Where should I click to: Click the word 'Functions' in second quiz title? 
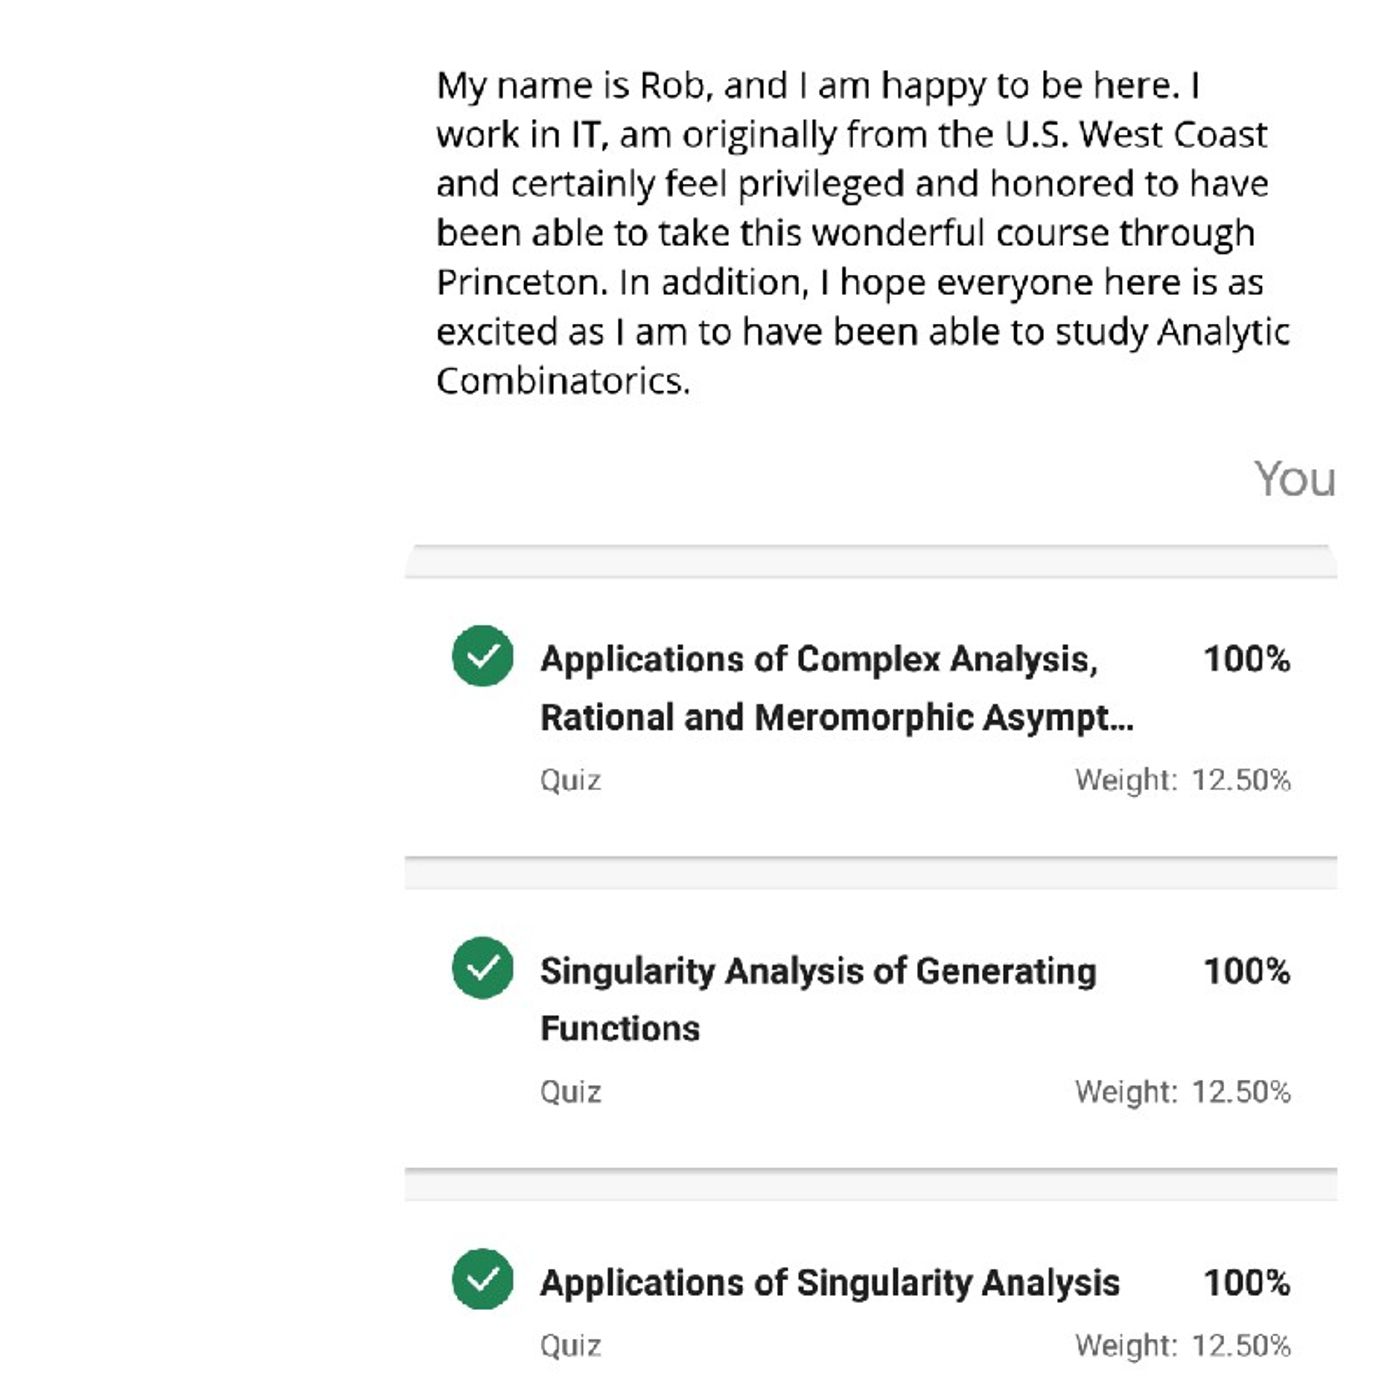pyautogui.click(x=620, y=1029)
